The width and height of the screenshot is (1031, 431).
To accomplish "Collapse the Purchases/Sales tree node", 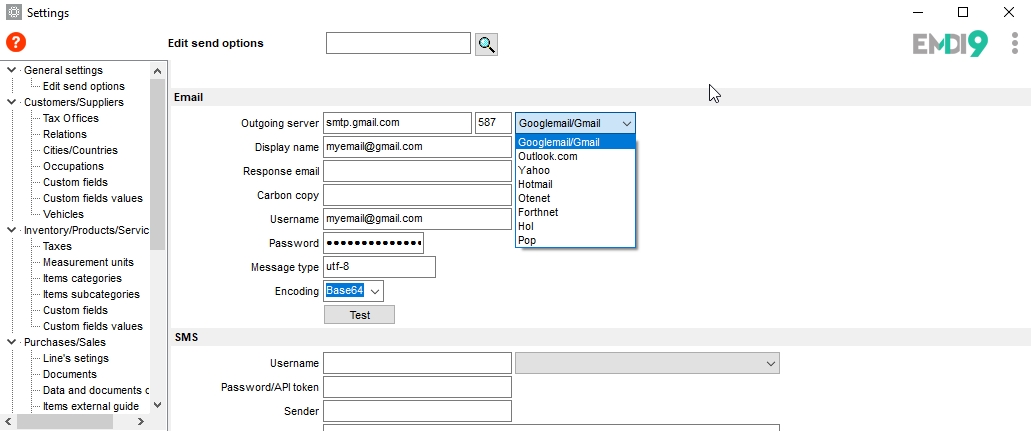I will (11, 342).
